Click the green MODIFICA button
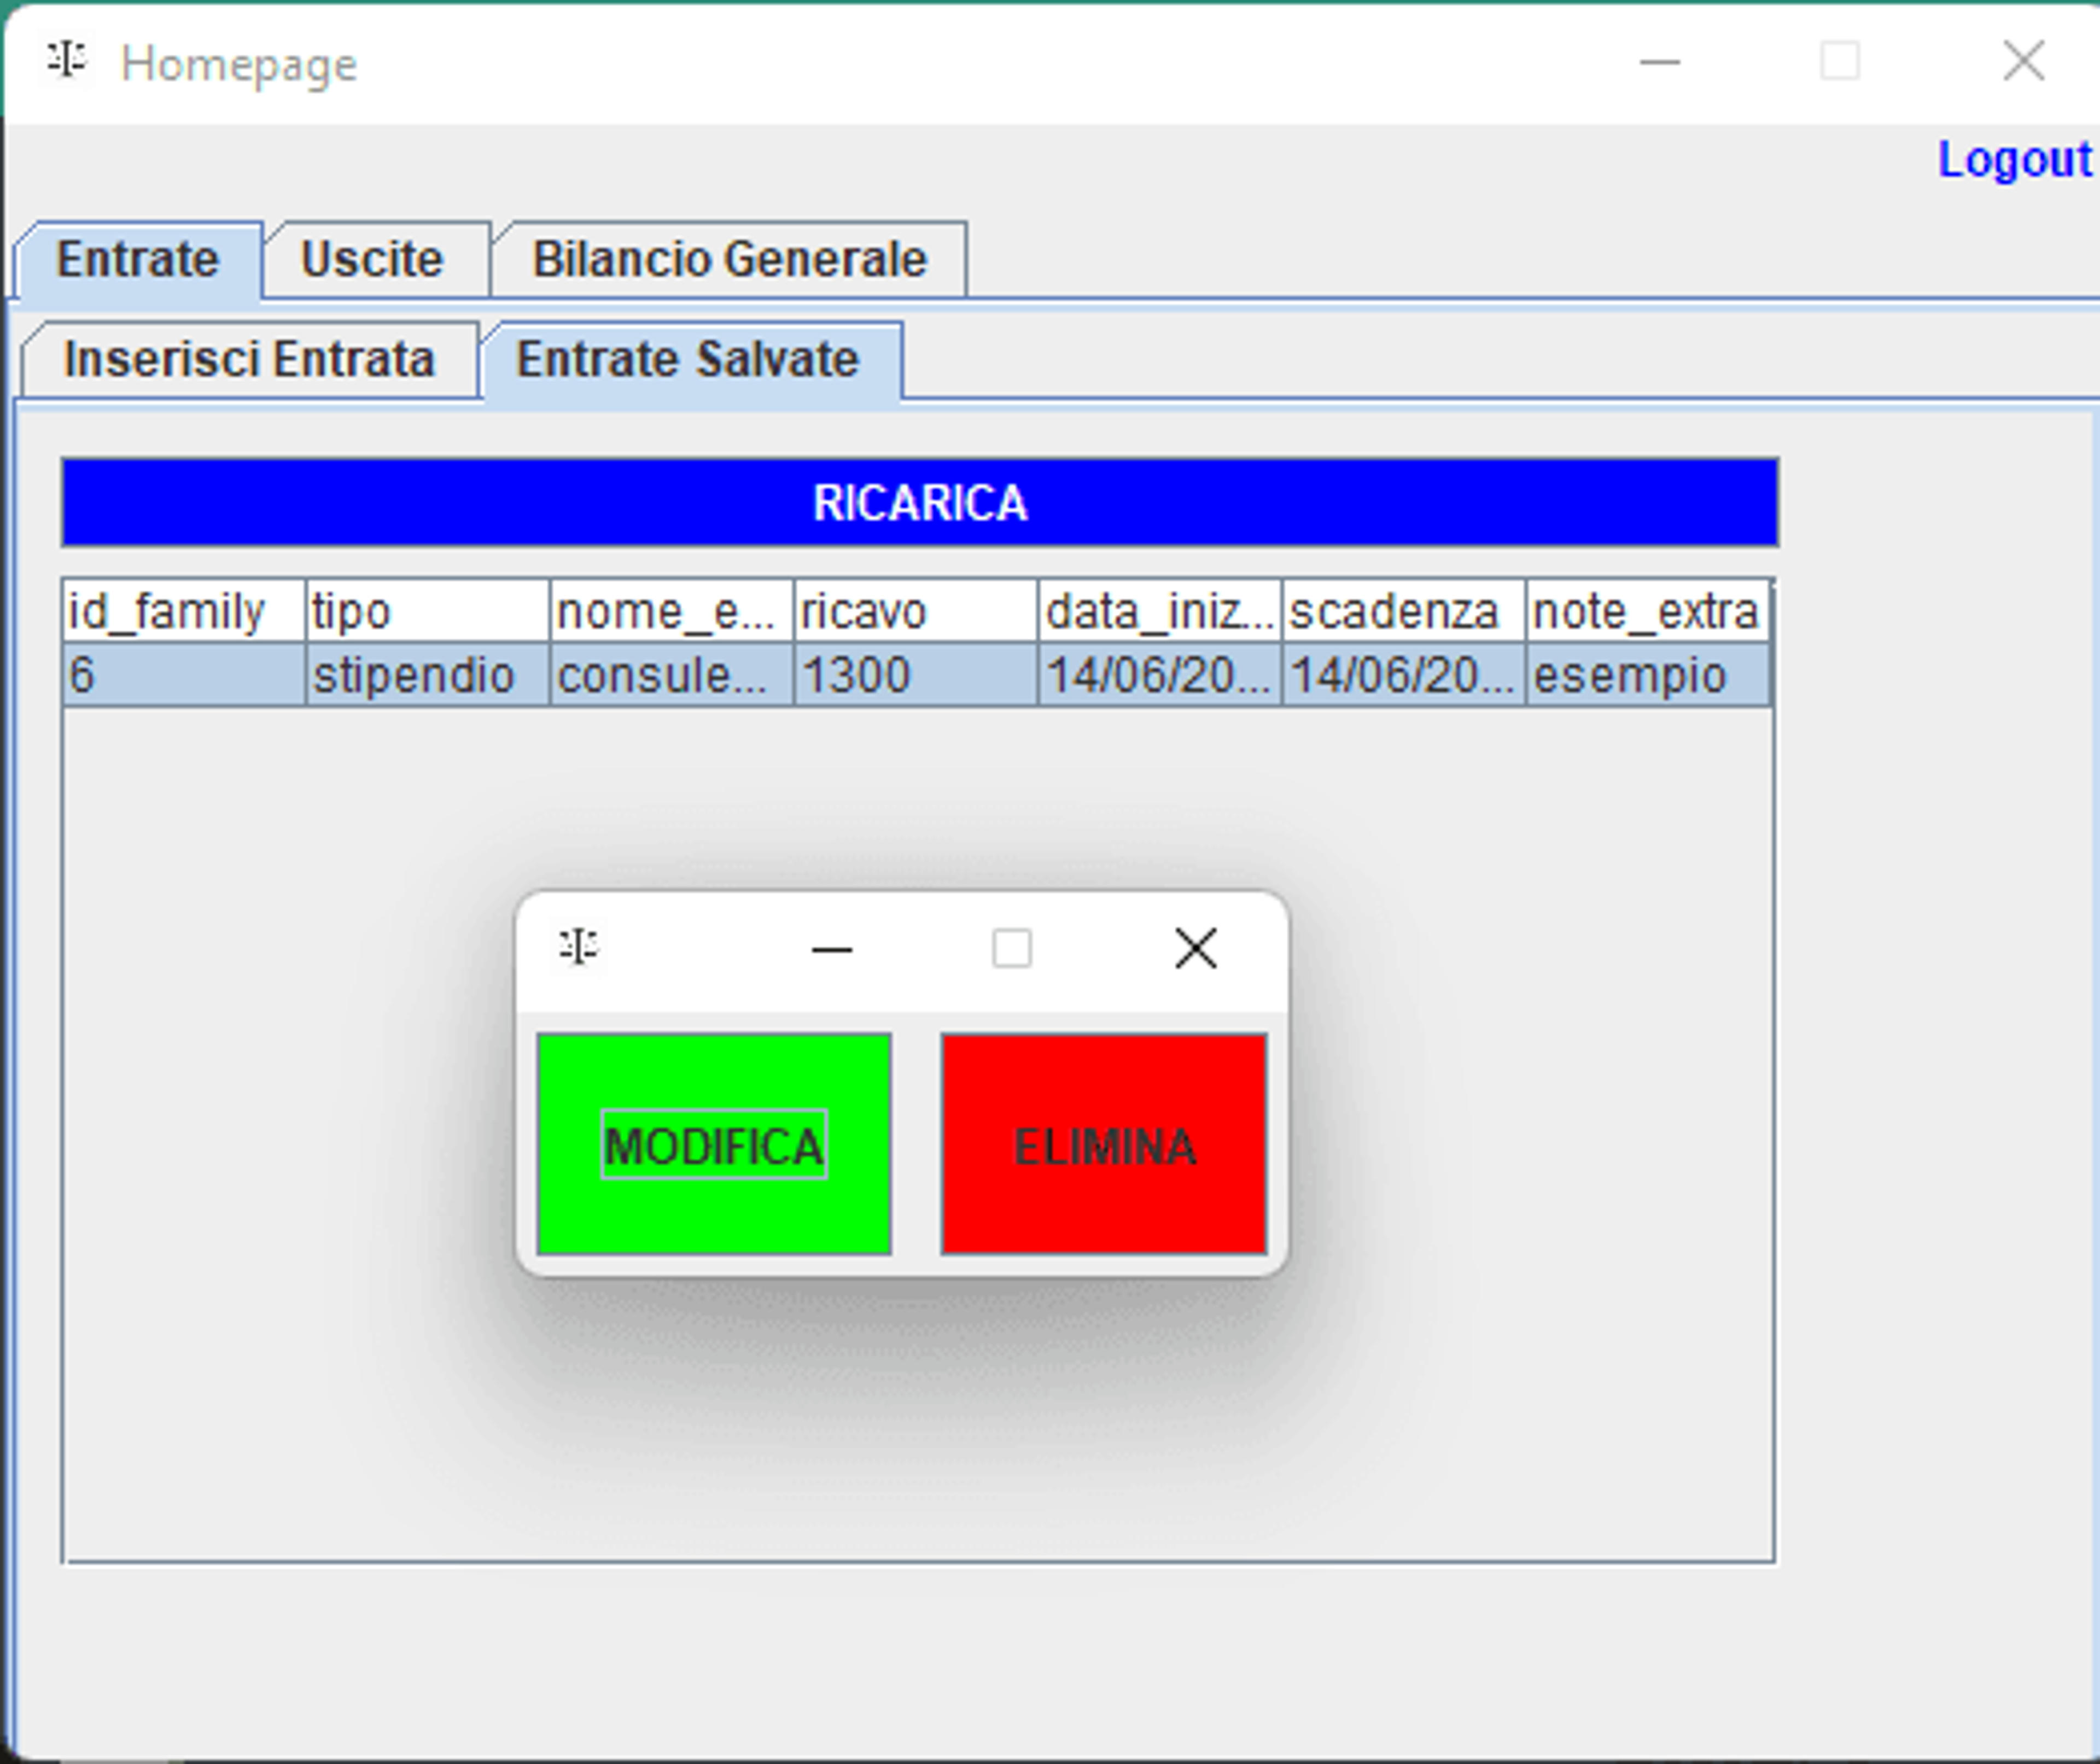2100x1764 pixels. click(714, 1143)
